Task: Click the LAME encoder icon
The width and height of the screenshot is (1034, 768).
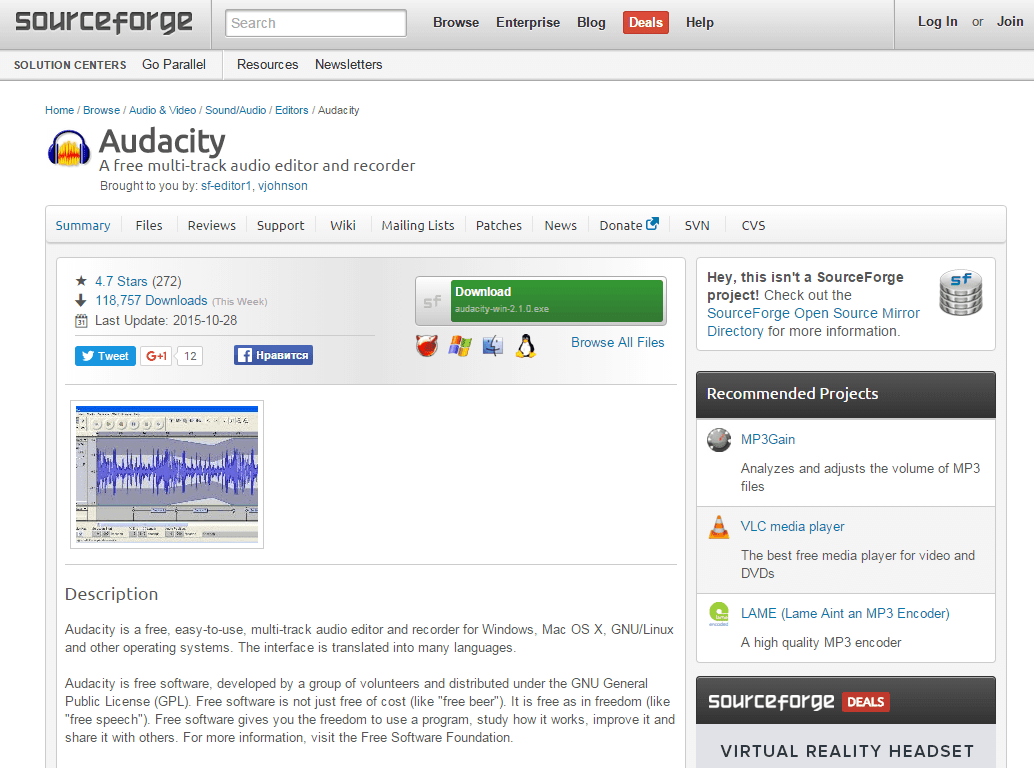Action: click(719, 614)
